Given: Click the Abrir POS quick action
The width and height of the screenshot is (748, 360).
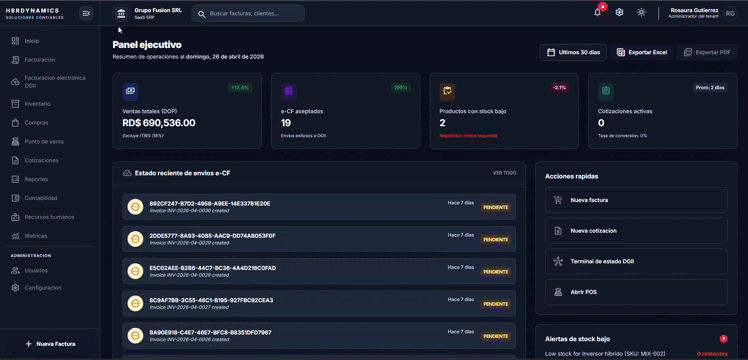Looking at the screenshot, I should [x=636, y=292].
